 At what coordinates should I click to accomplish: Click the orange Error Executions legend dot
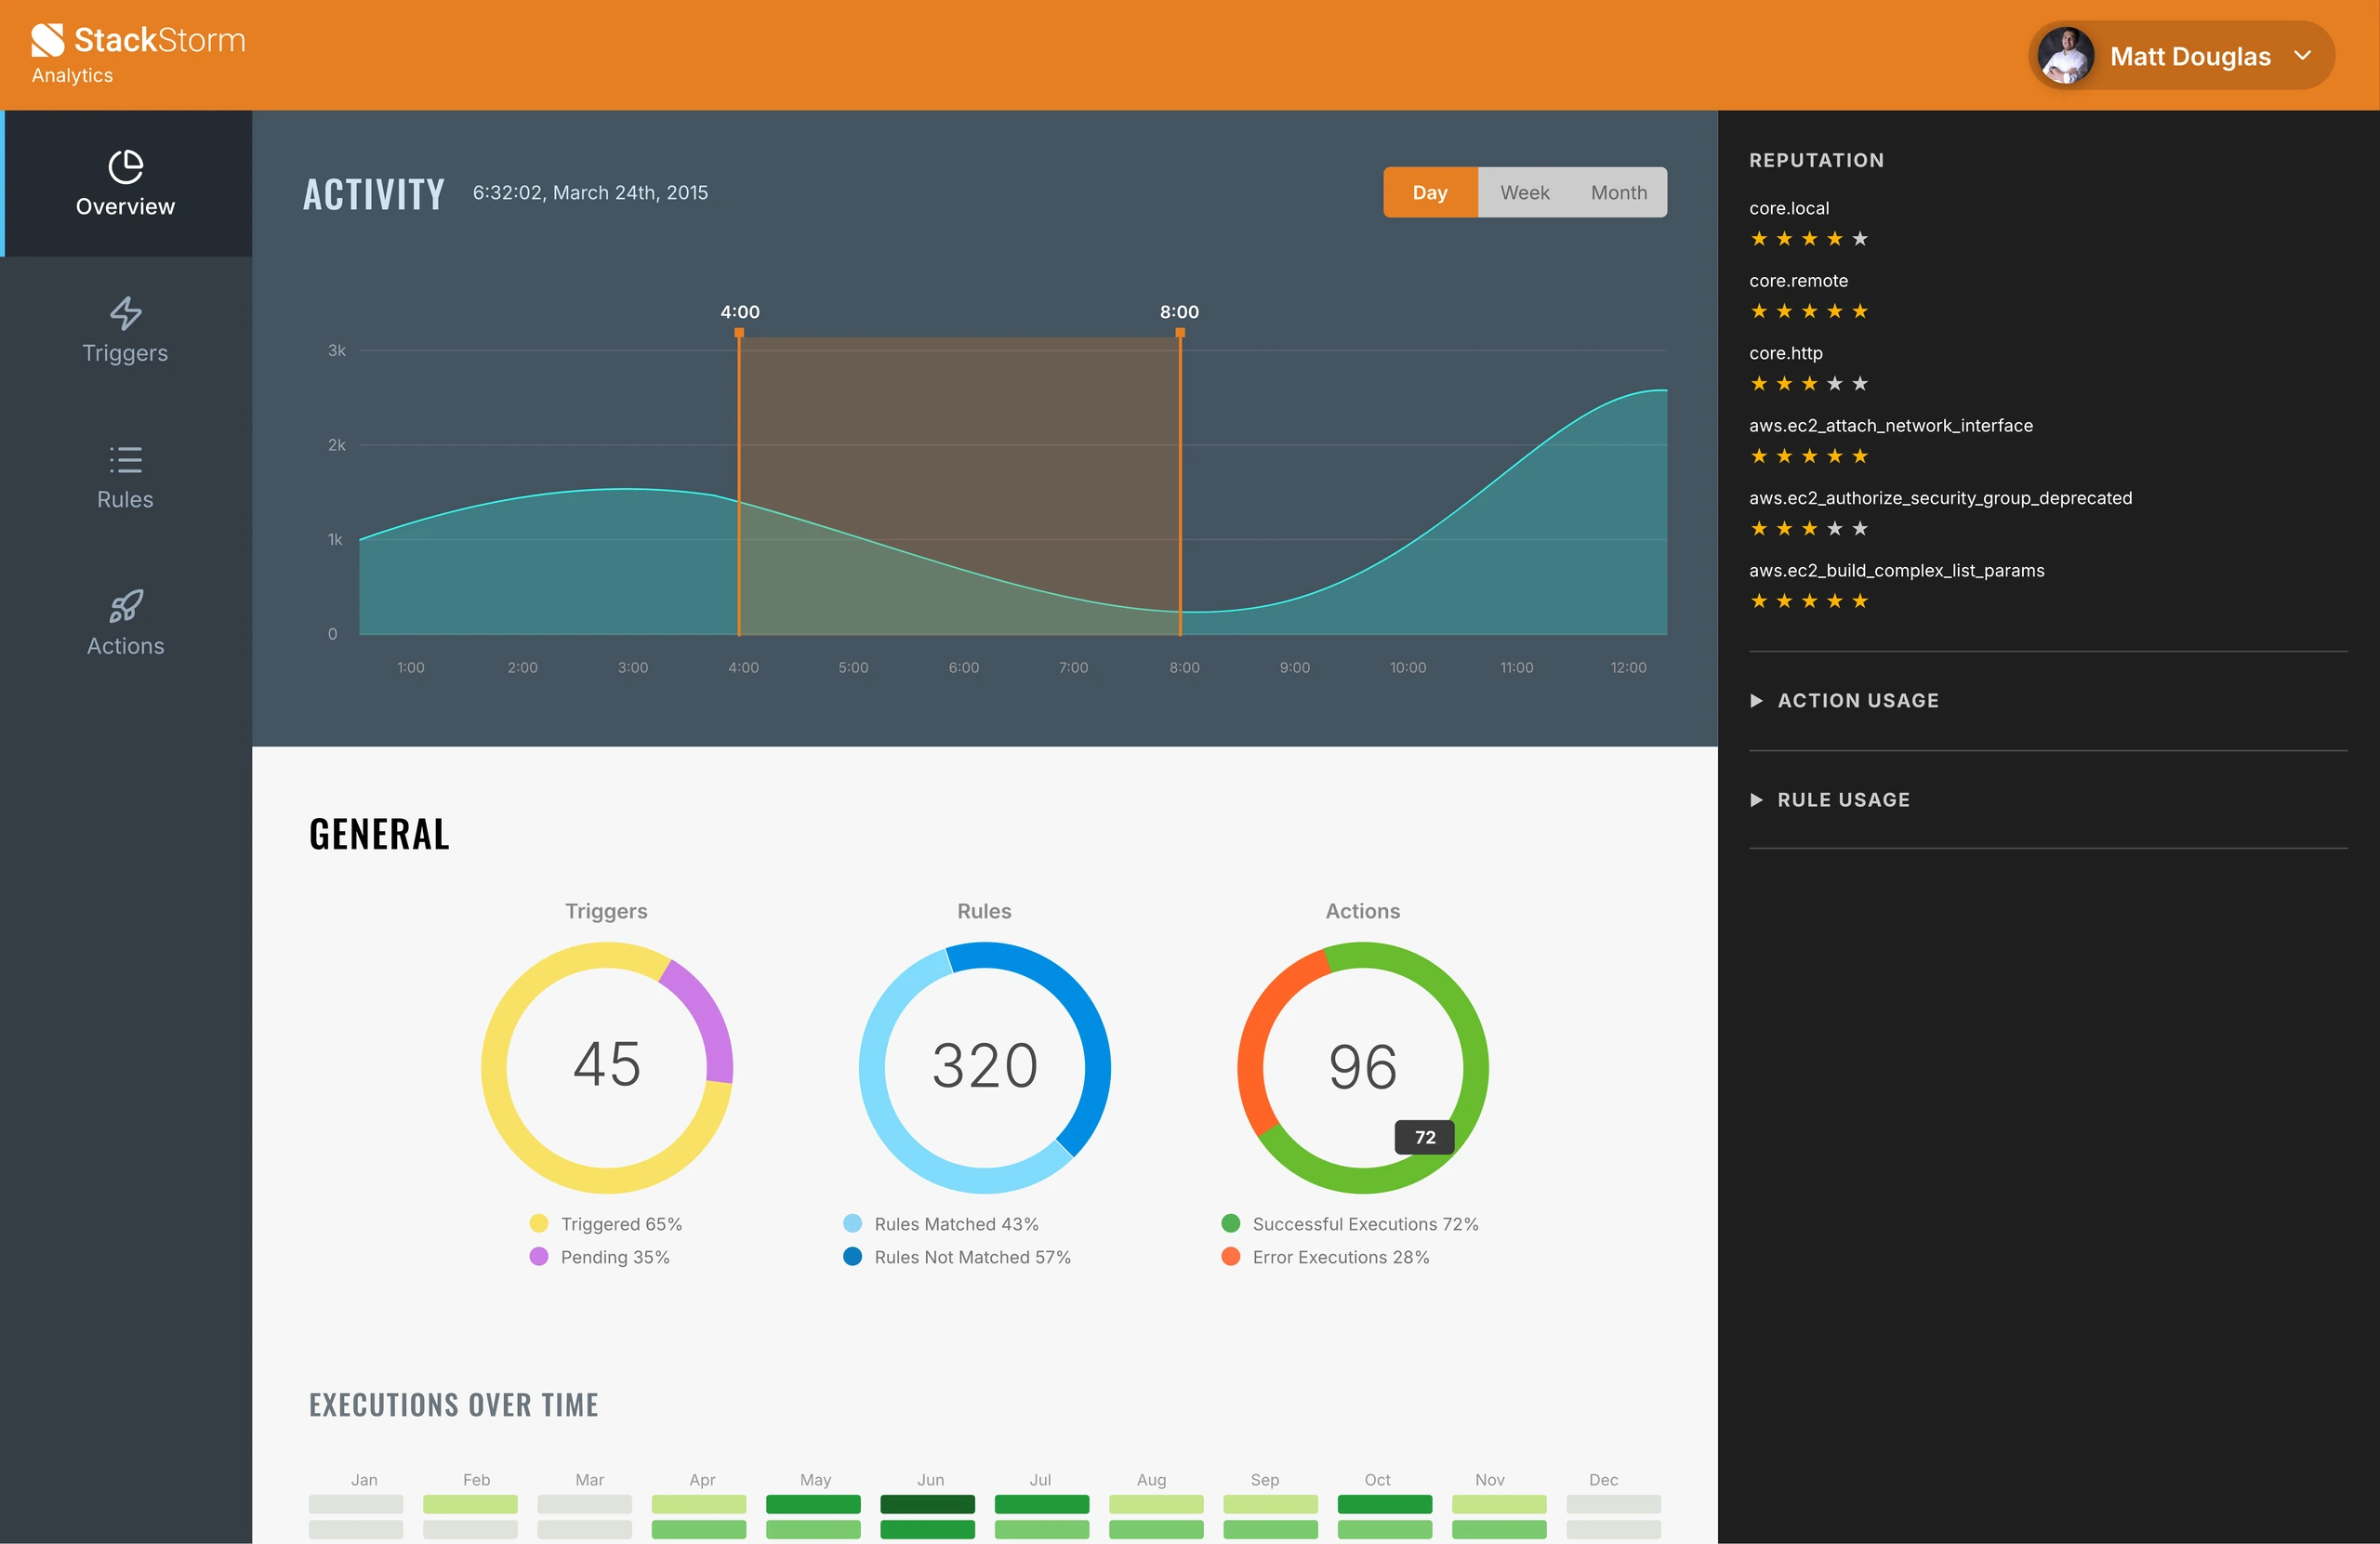tap(1231, 1256)
